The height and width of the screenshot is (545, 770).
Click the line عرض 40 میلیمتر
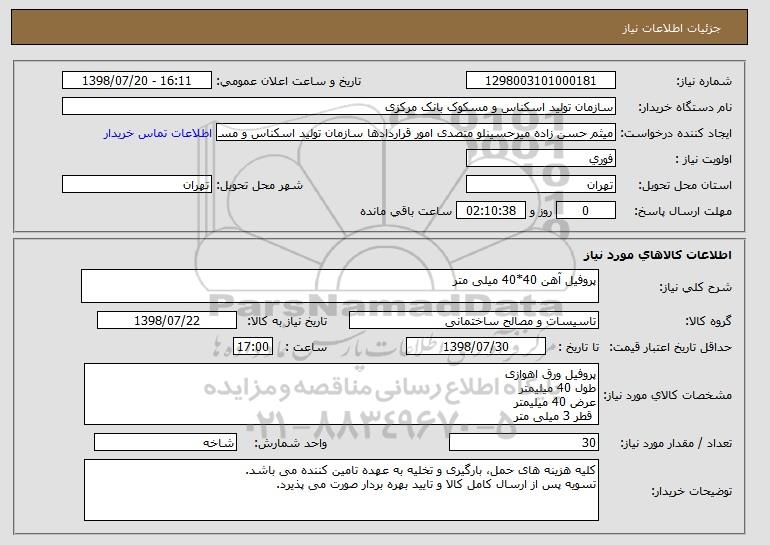click(x=555, y=402)
